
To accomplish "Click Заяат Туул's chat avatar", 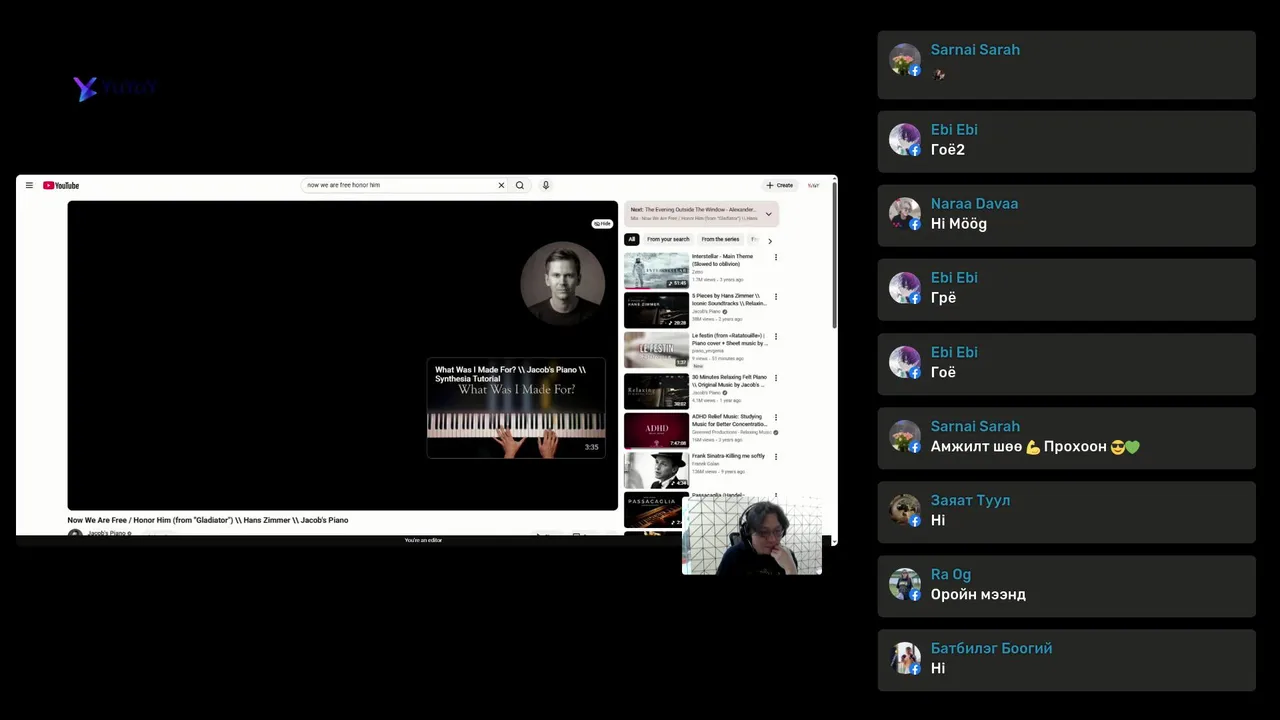I will click(x=905, y=510).
